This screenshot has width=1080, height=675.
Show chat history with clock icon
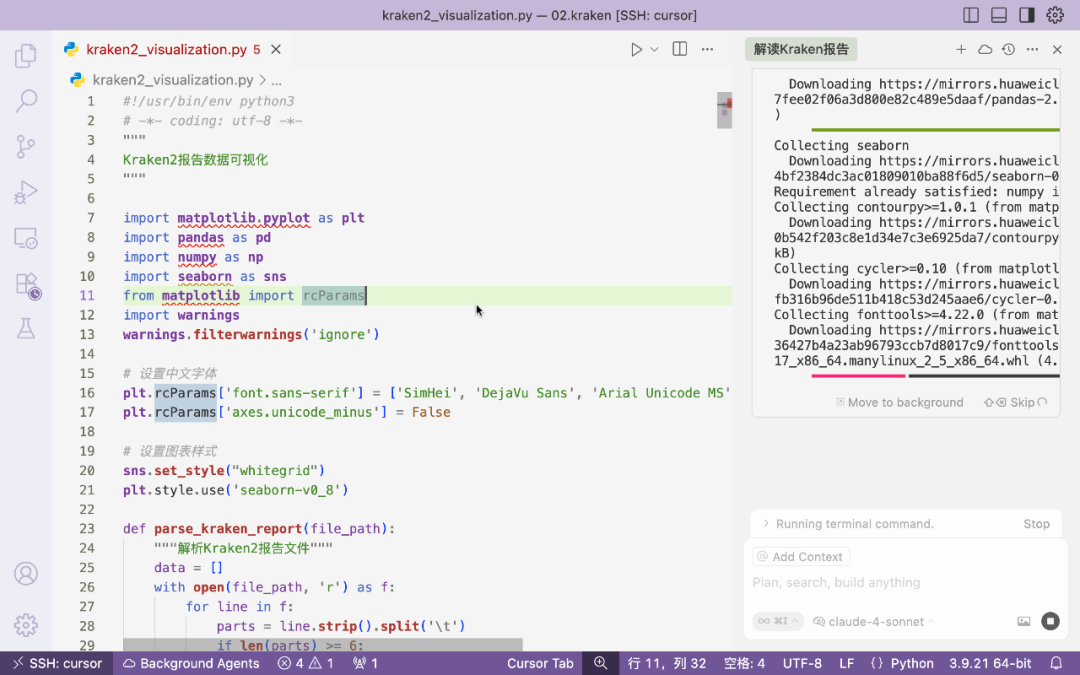pyautogui.click(x=1008, y=49)
